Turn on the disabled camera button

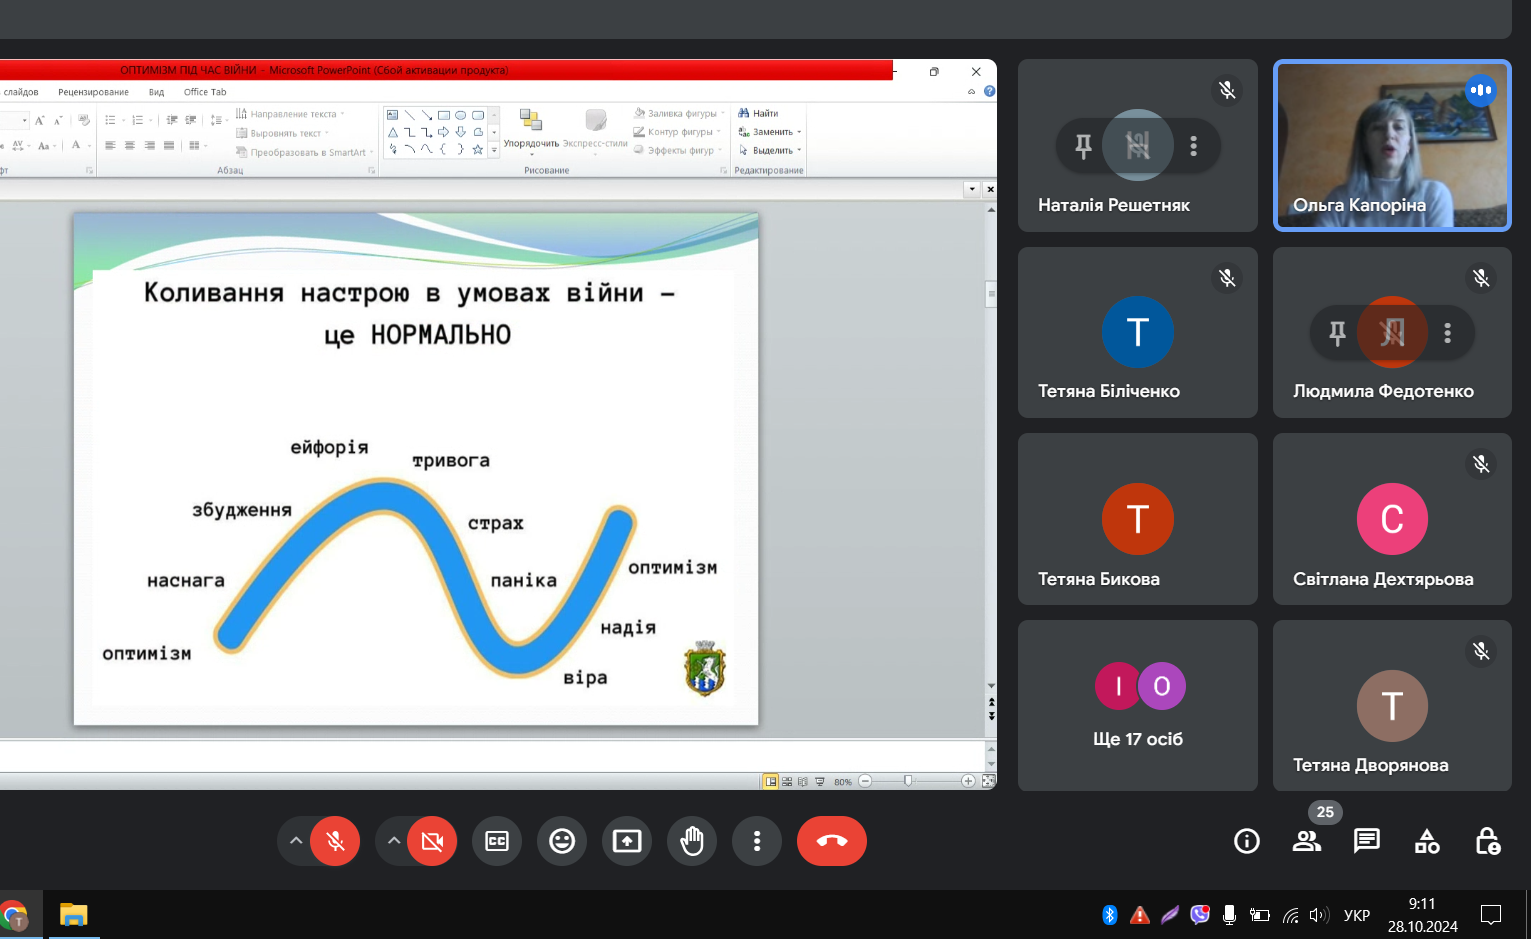[432, 841]
